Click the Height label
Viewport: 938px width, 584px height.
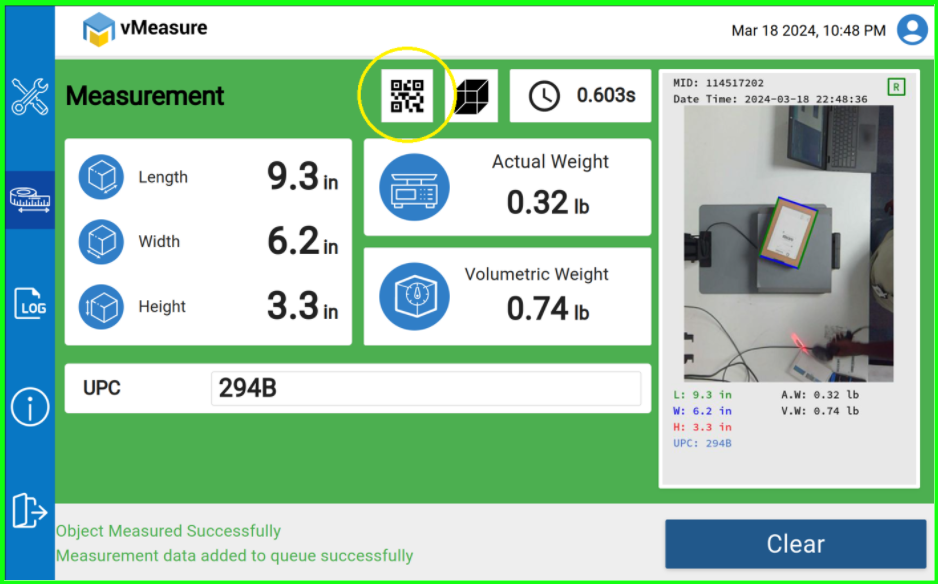pos(162,306)
